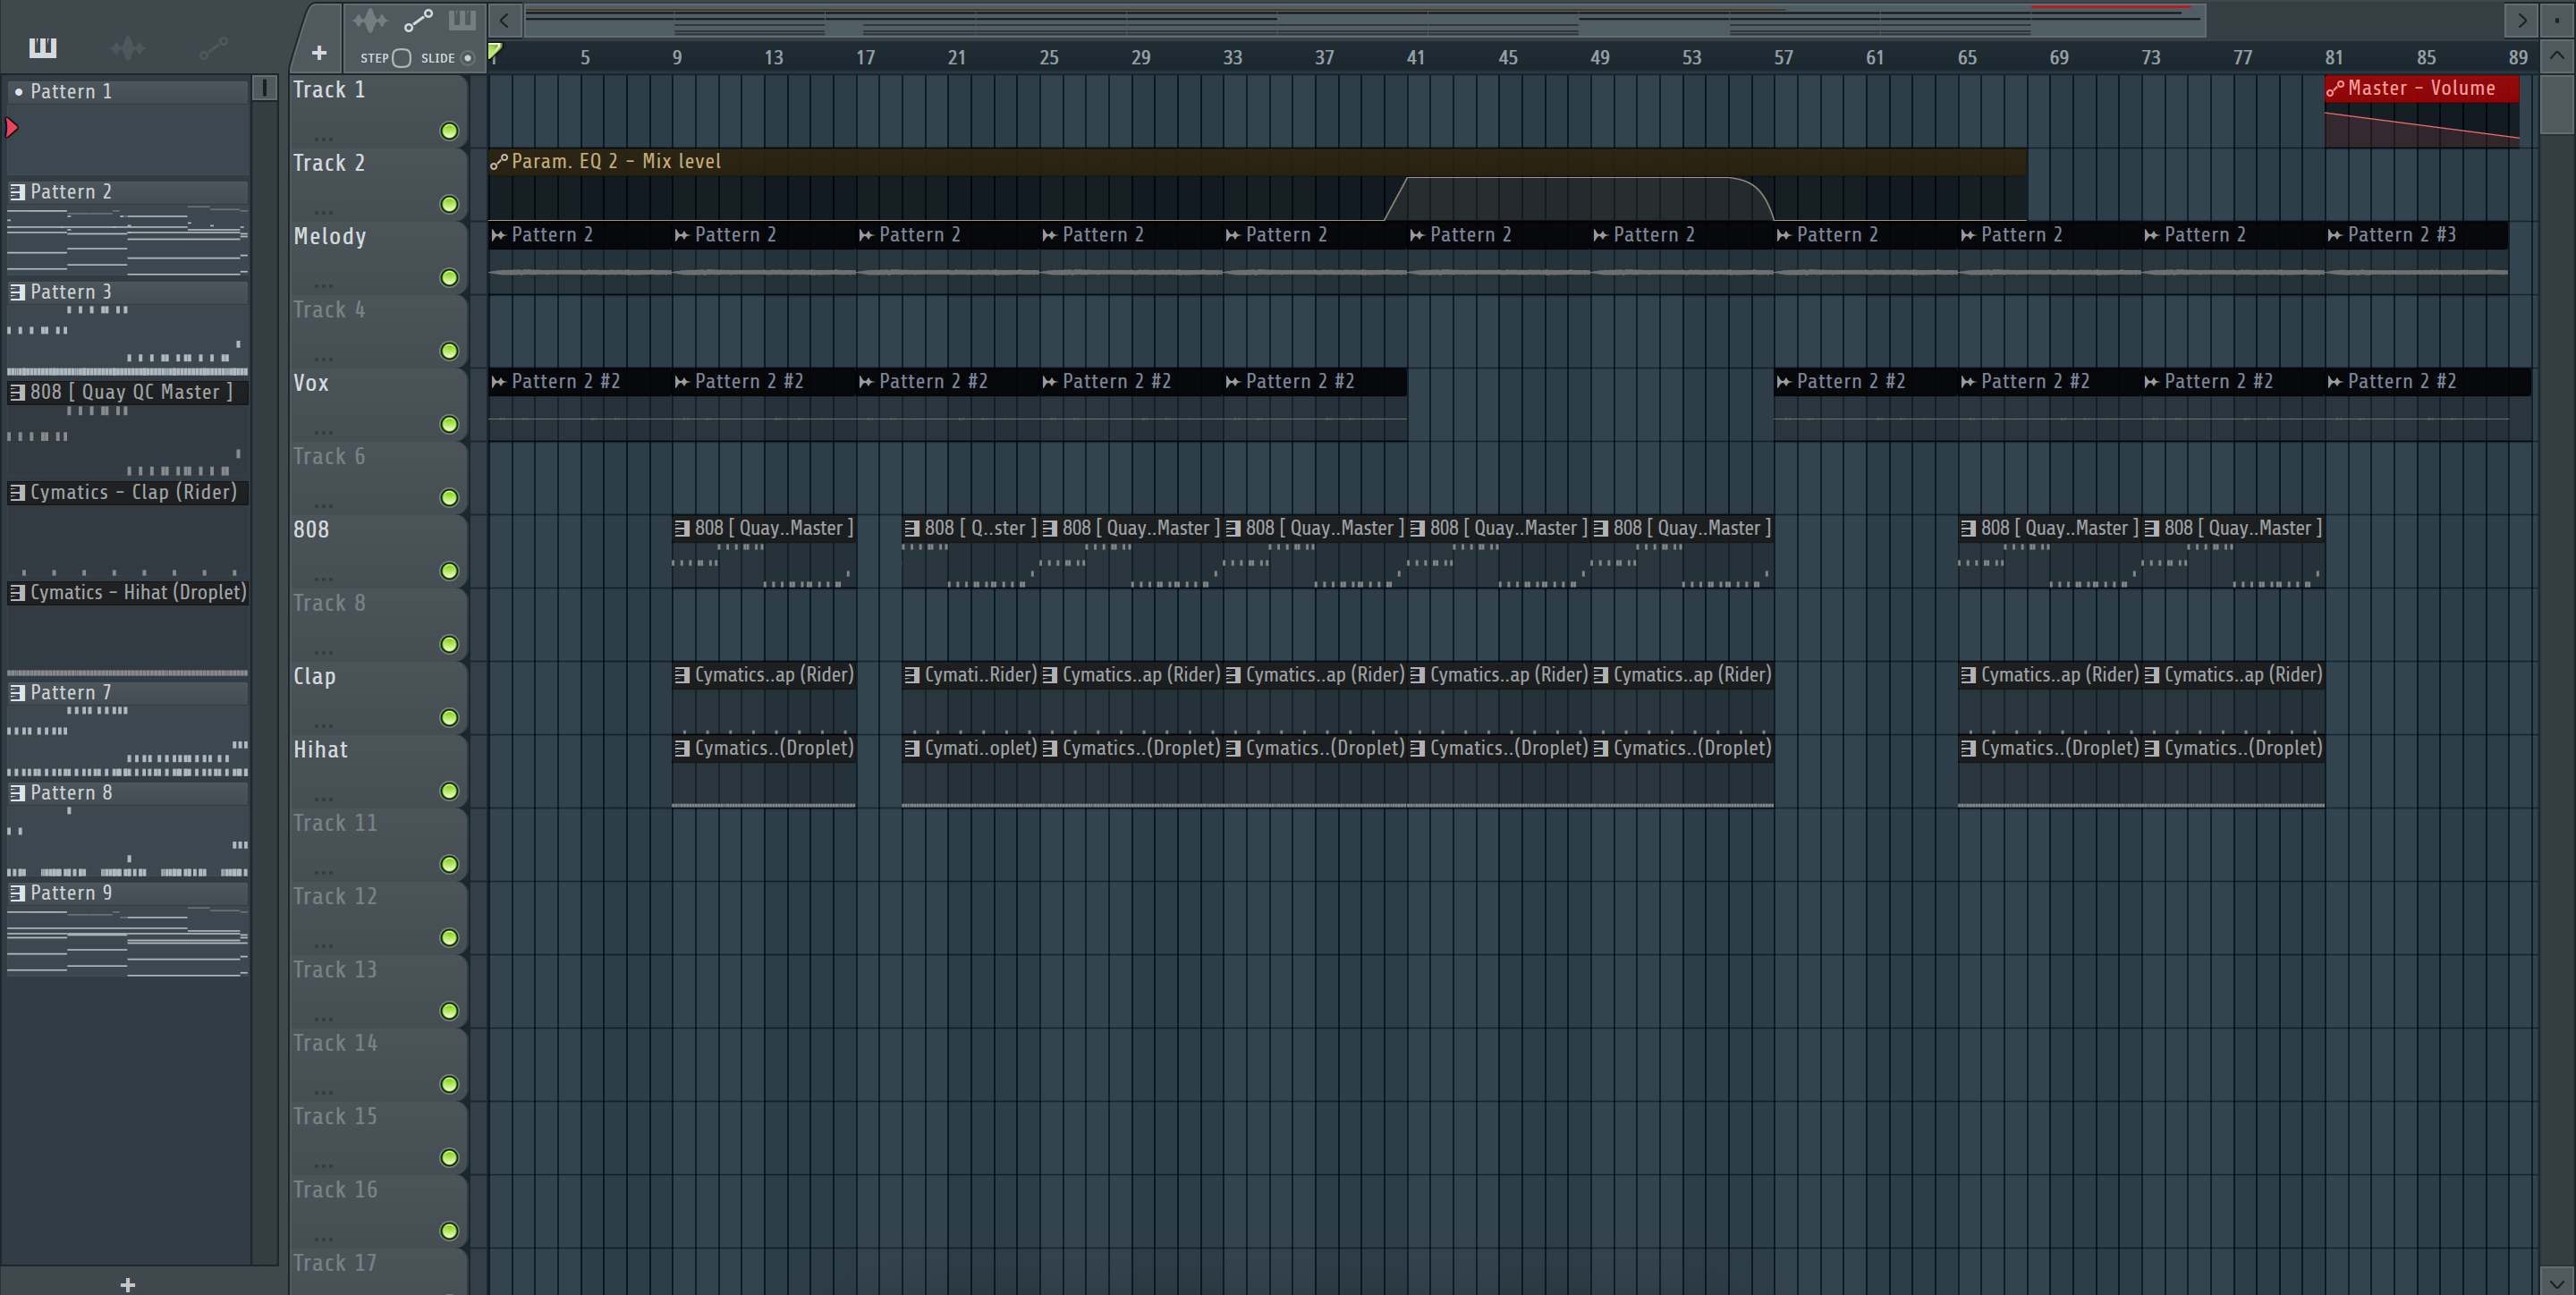This screenshot has width=2576, height=1295.
Task: Show automation clips in the picker panel
Action: 213,47
